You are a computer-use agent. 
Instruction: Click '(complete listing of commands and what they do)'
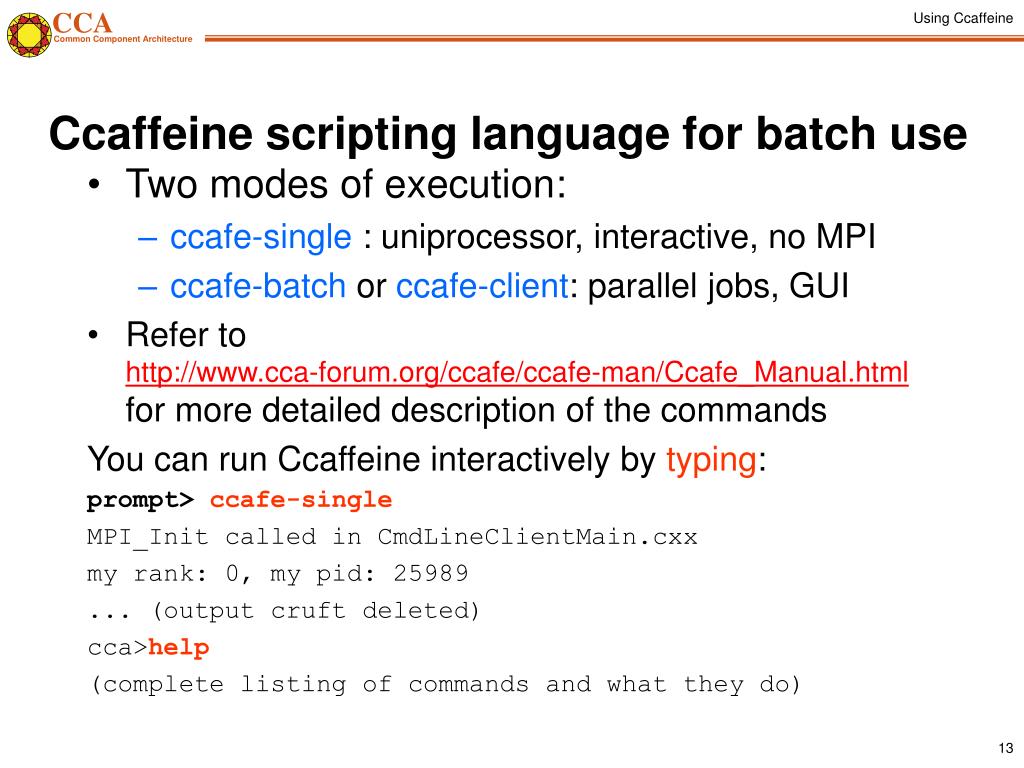pos(445,684)
